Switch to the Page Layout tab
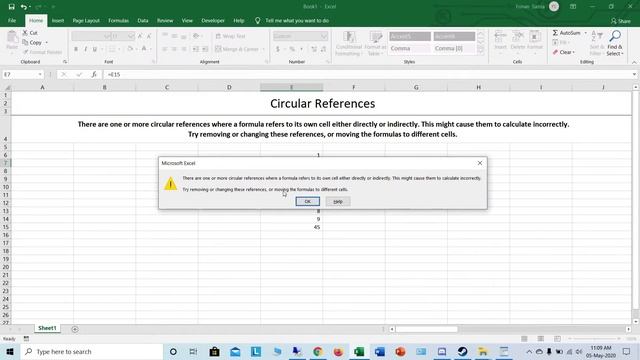 [86, 20]
